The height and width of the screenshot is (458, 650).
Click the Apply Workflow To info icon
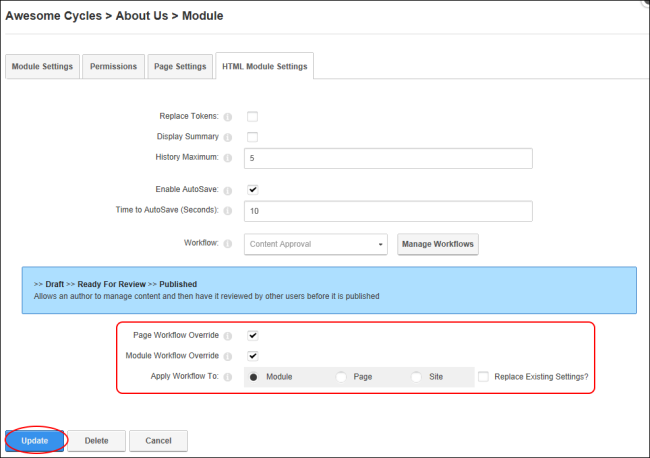[228, 377]
